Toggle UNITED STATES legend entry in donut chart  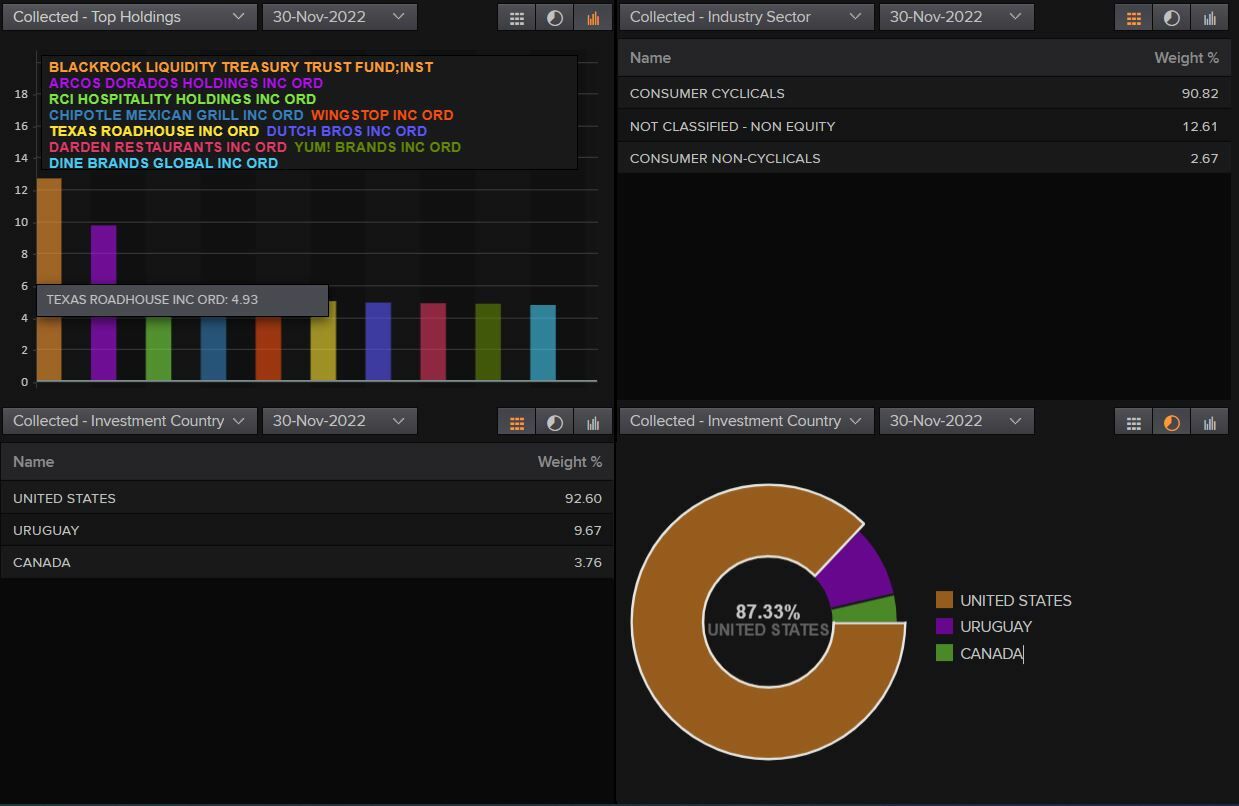coord(1014,600)
